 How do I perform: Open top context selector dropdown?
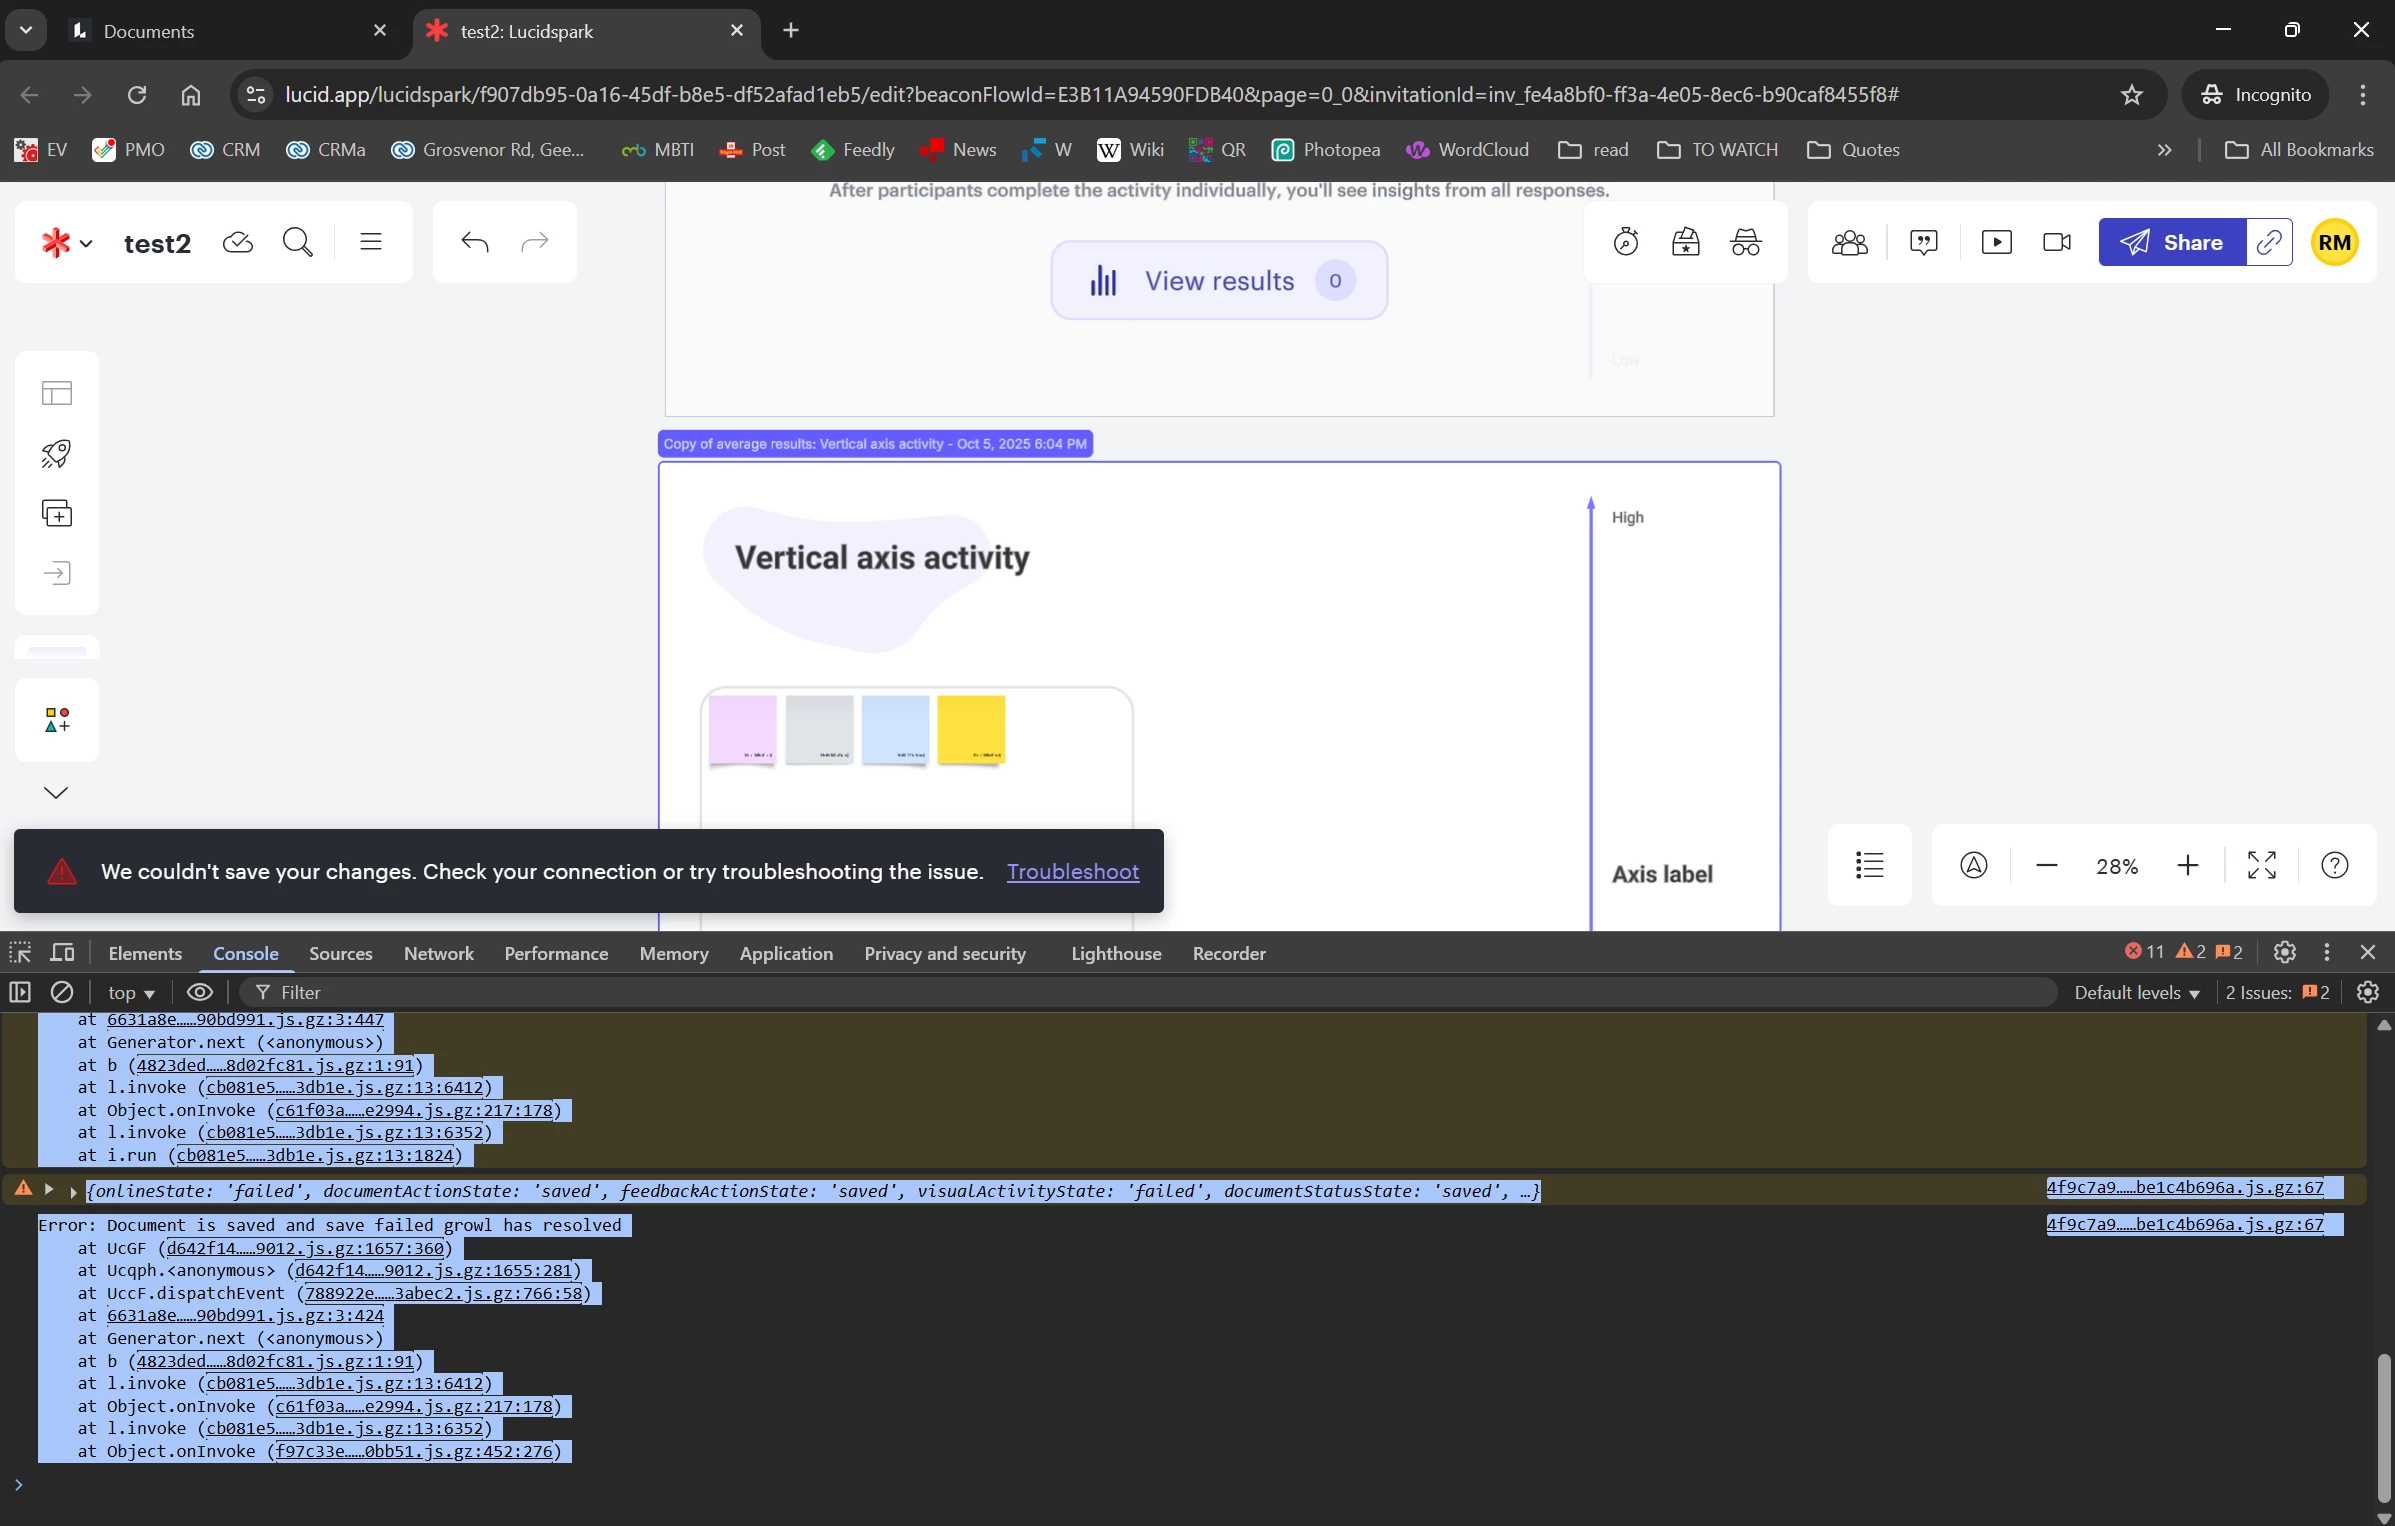pyautogui.click(x=131, y=992)
